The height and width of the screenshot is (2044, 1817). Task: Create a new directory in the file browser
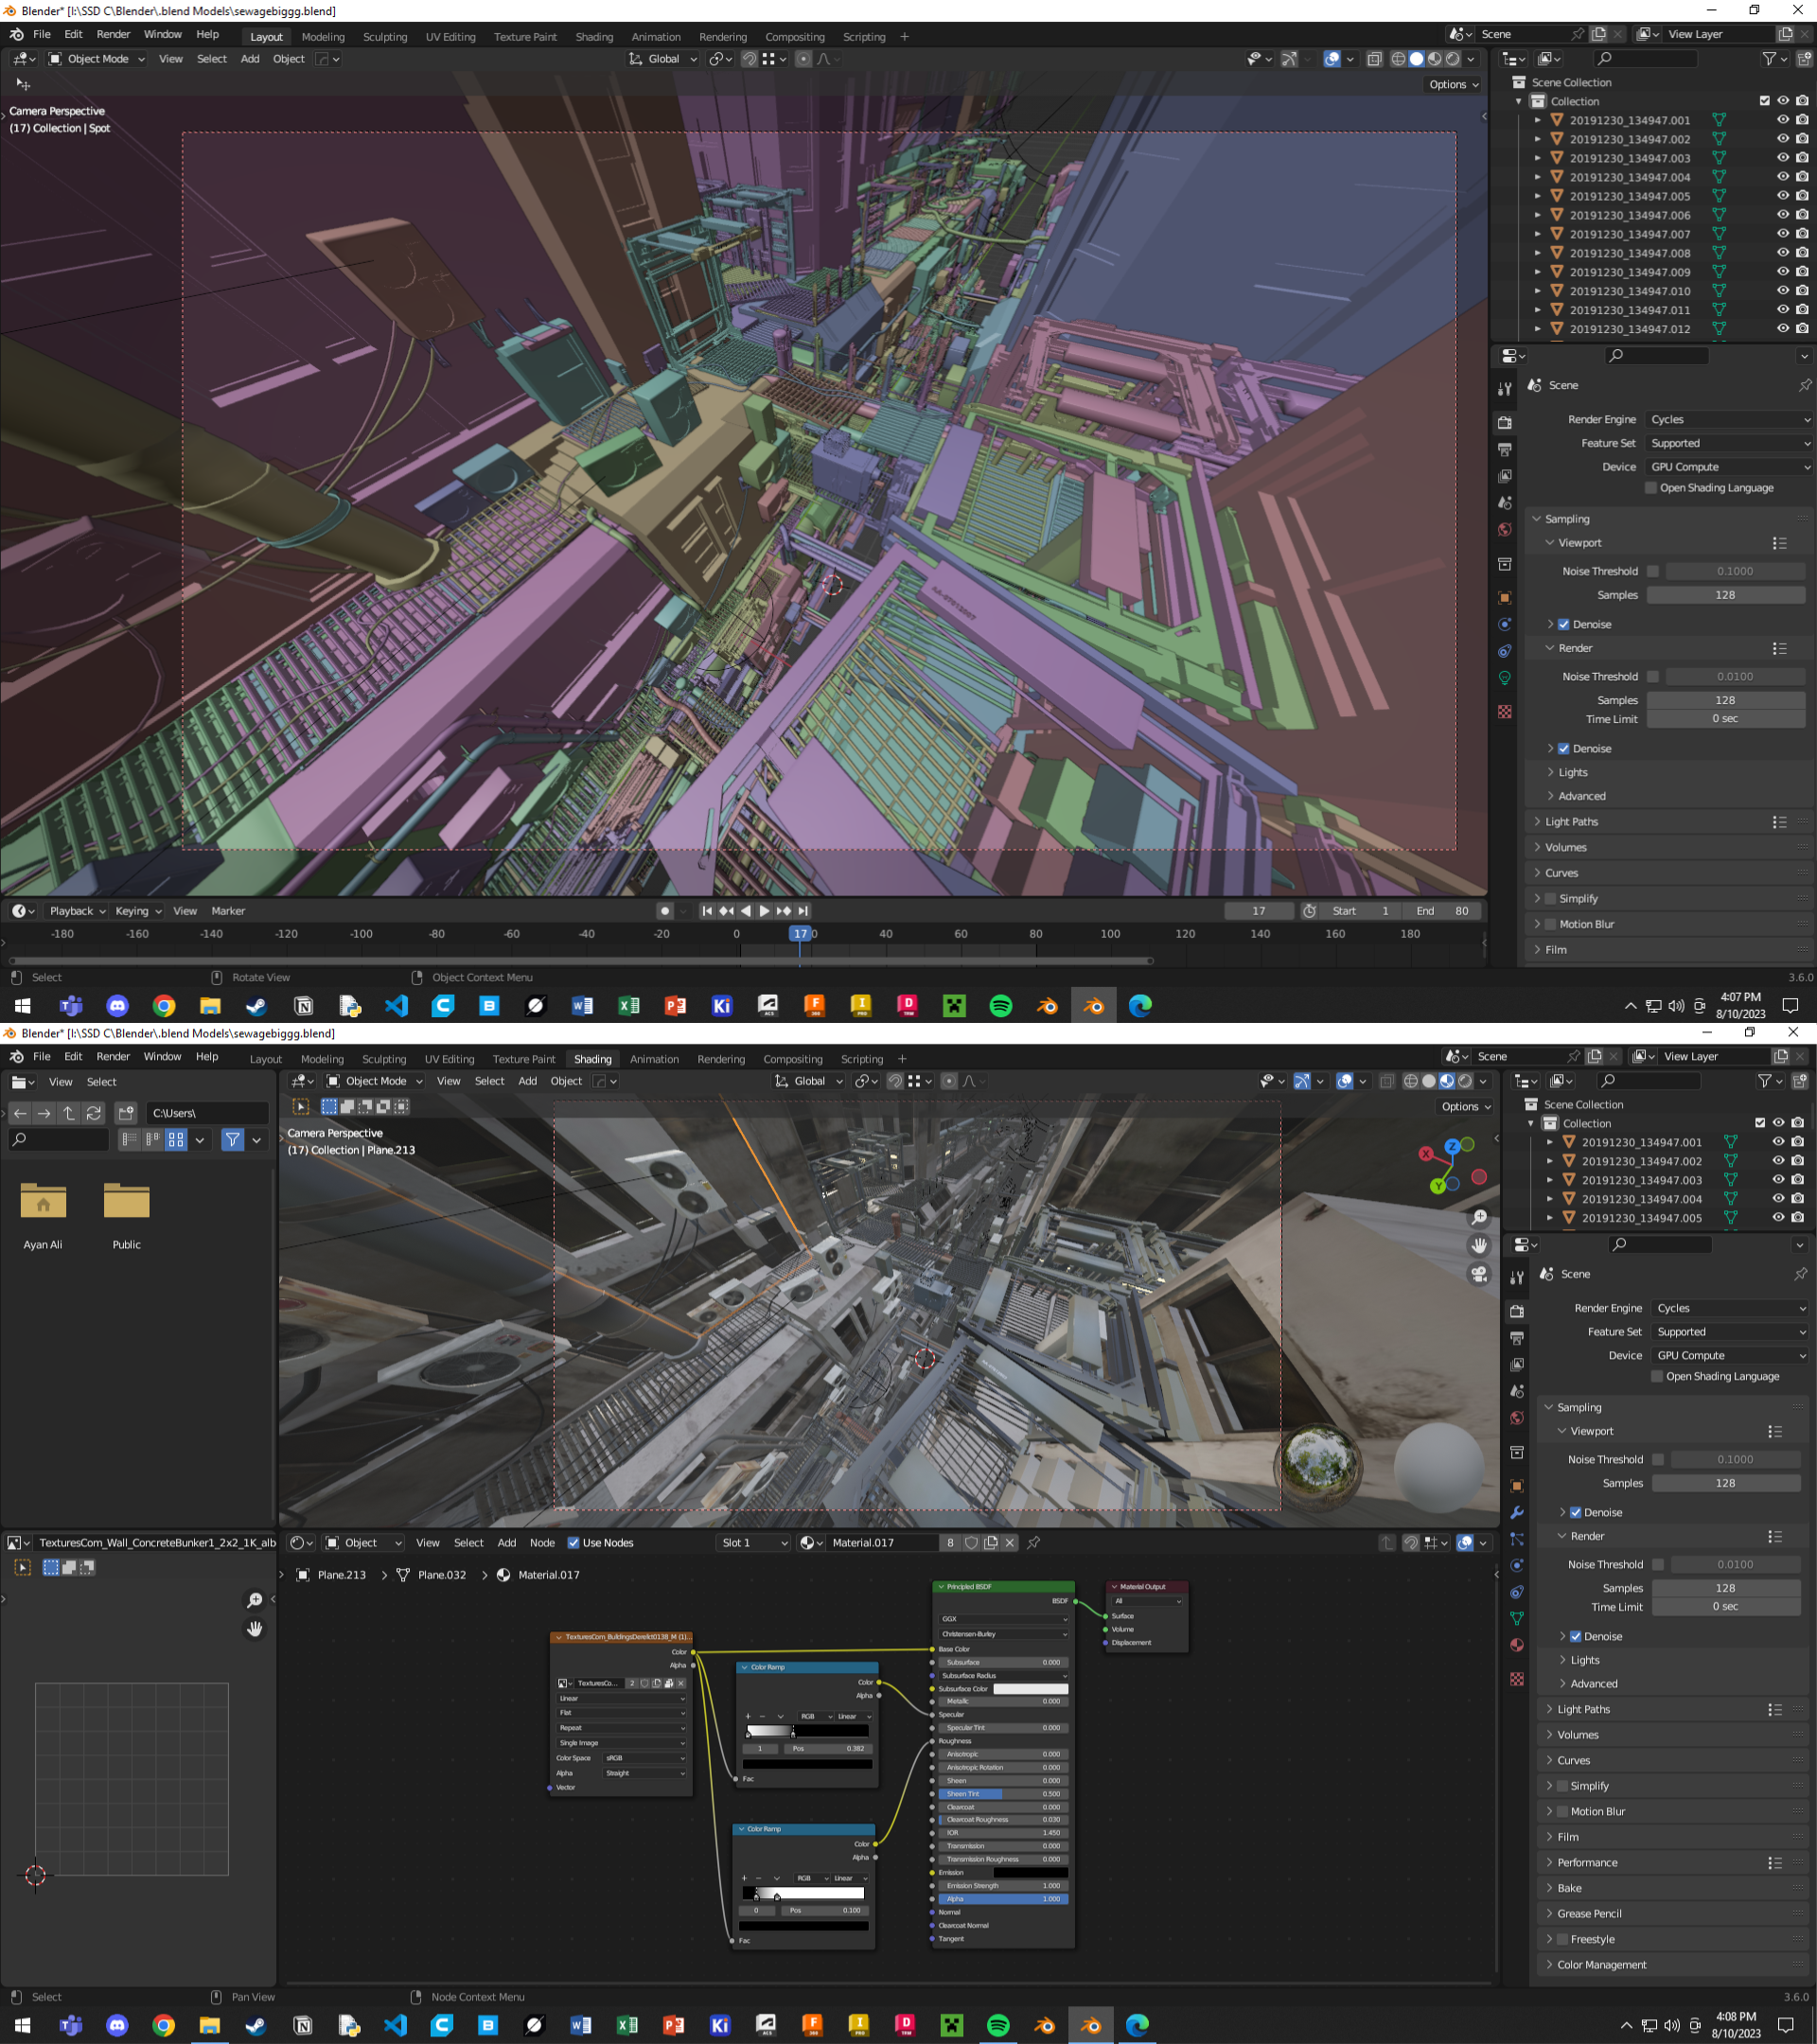(126, 1113)
